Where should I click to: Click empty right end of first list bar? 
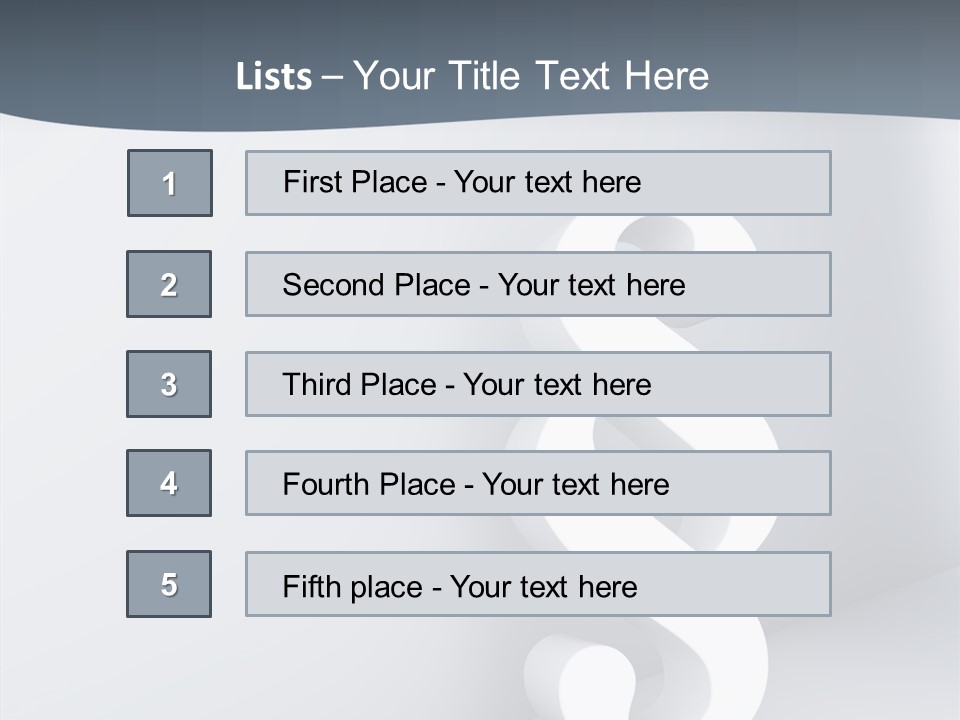click(x=760, y=183)
